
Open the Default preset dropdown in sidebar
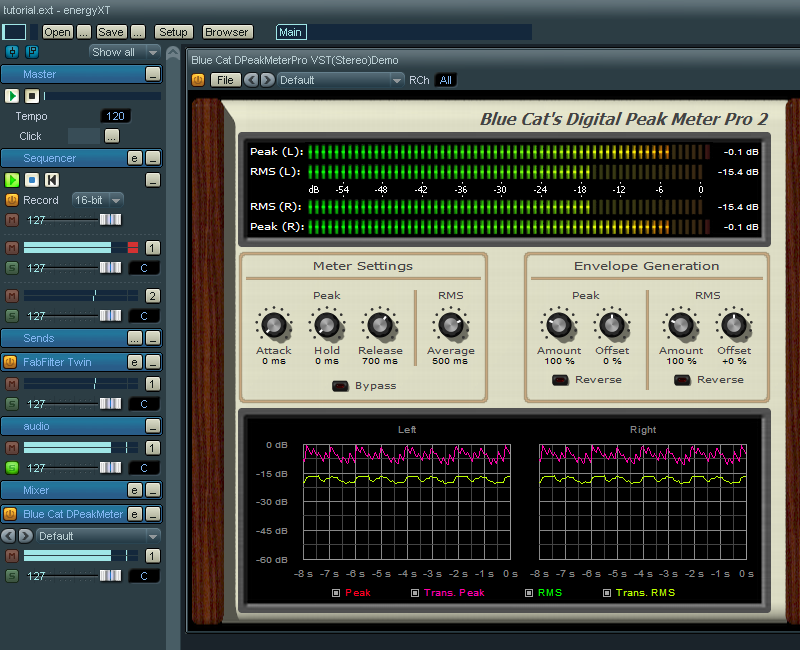(98, 536)
